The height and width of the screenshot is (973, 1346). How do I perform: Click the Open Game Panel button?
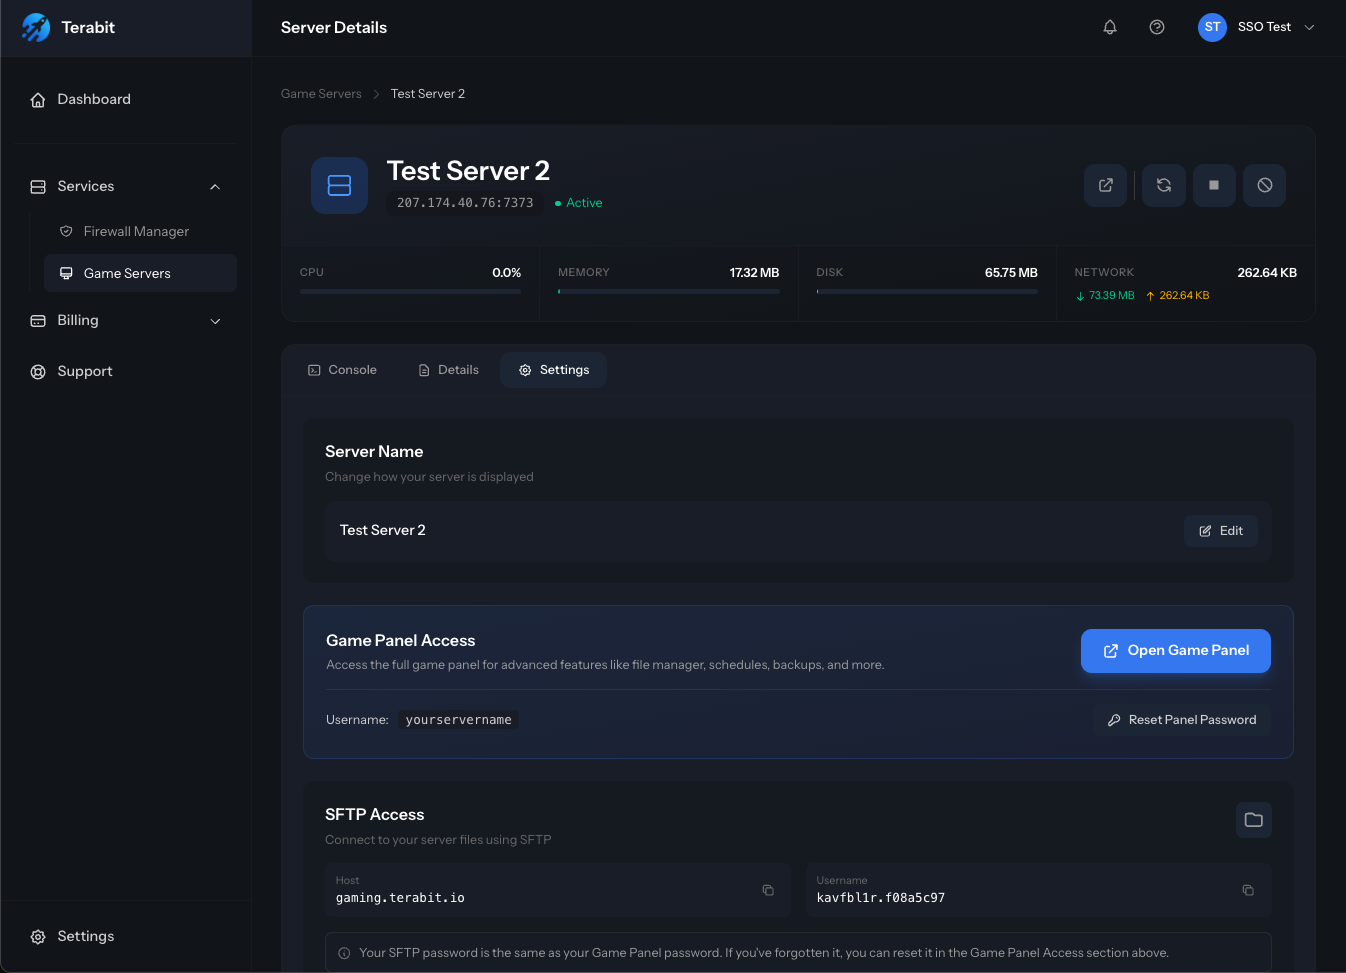pos(1175,650)
